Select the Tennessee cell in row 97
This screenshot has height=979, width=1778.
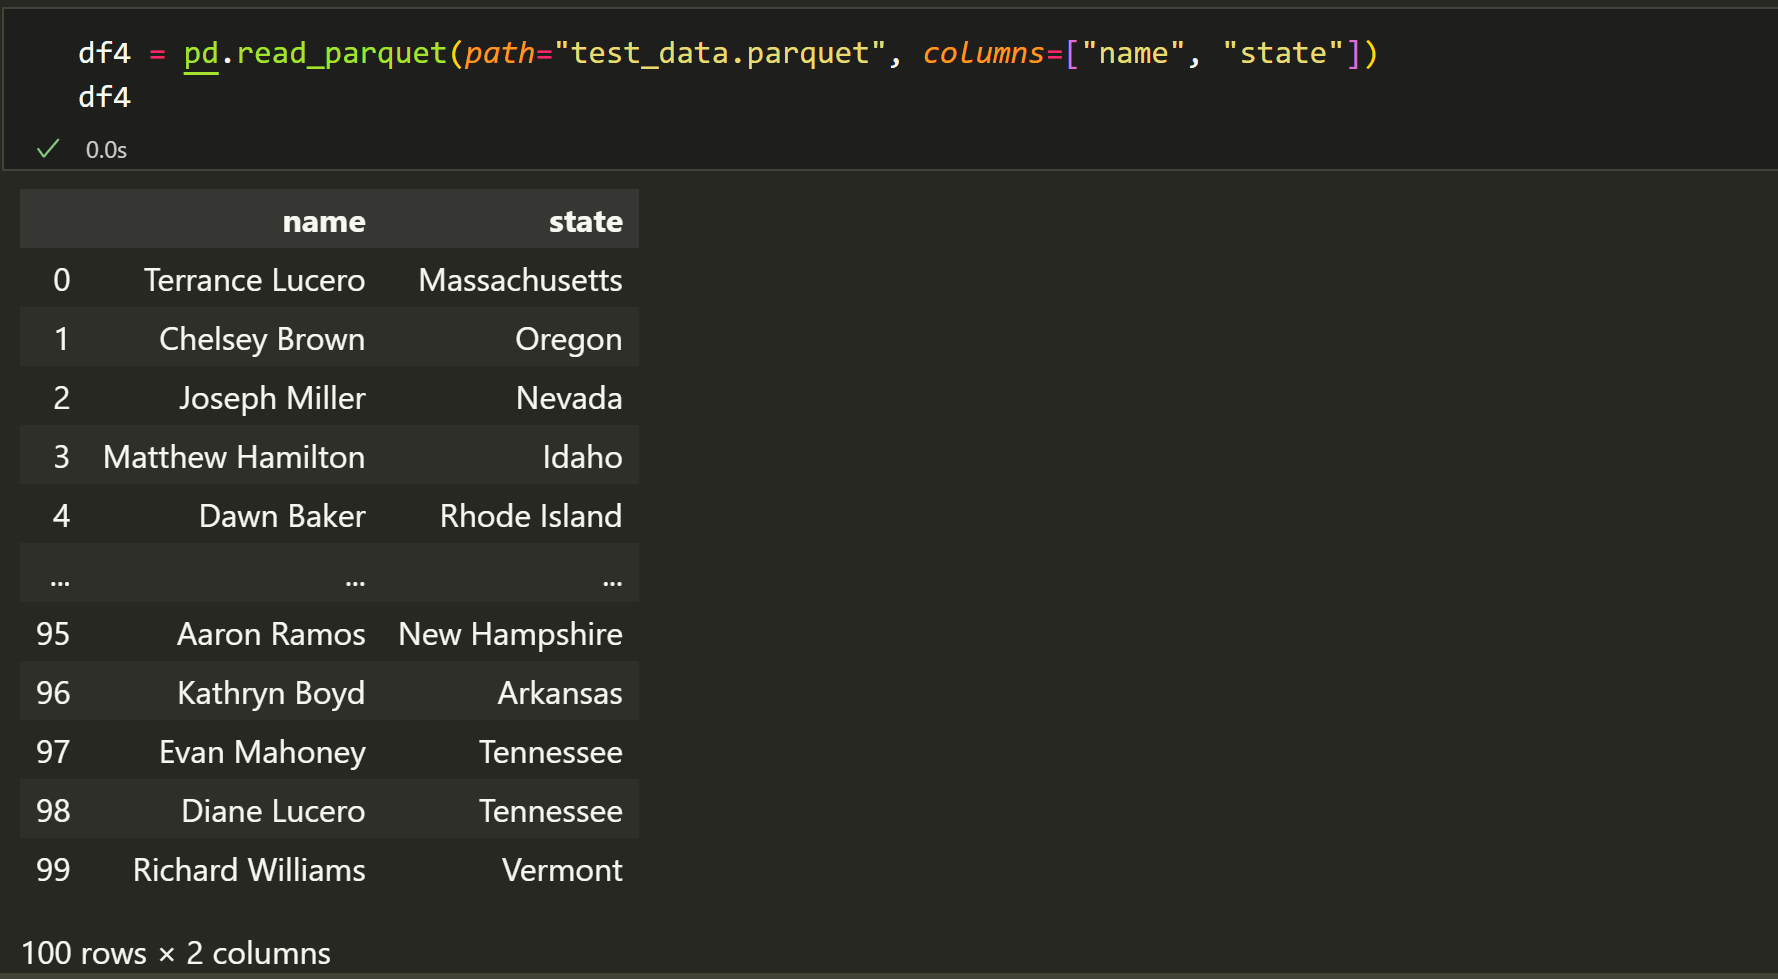[x=550, y=752]
